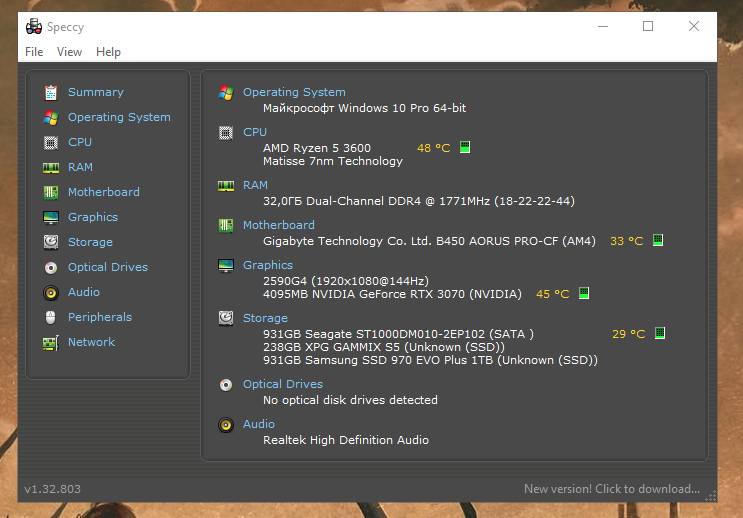Click the green temperature indicator next to motherboard 33 °C

[x=658, y=240]
